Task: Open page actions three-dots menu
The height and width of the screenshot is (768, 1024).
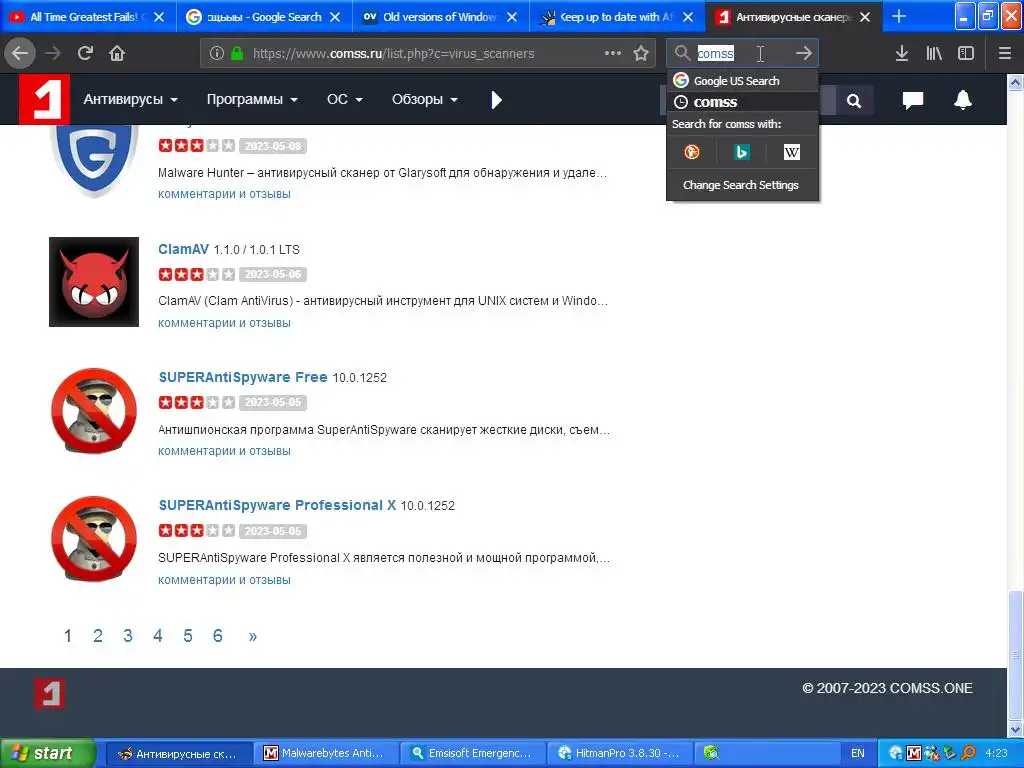Action: tap(613, 54)
